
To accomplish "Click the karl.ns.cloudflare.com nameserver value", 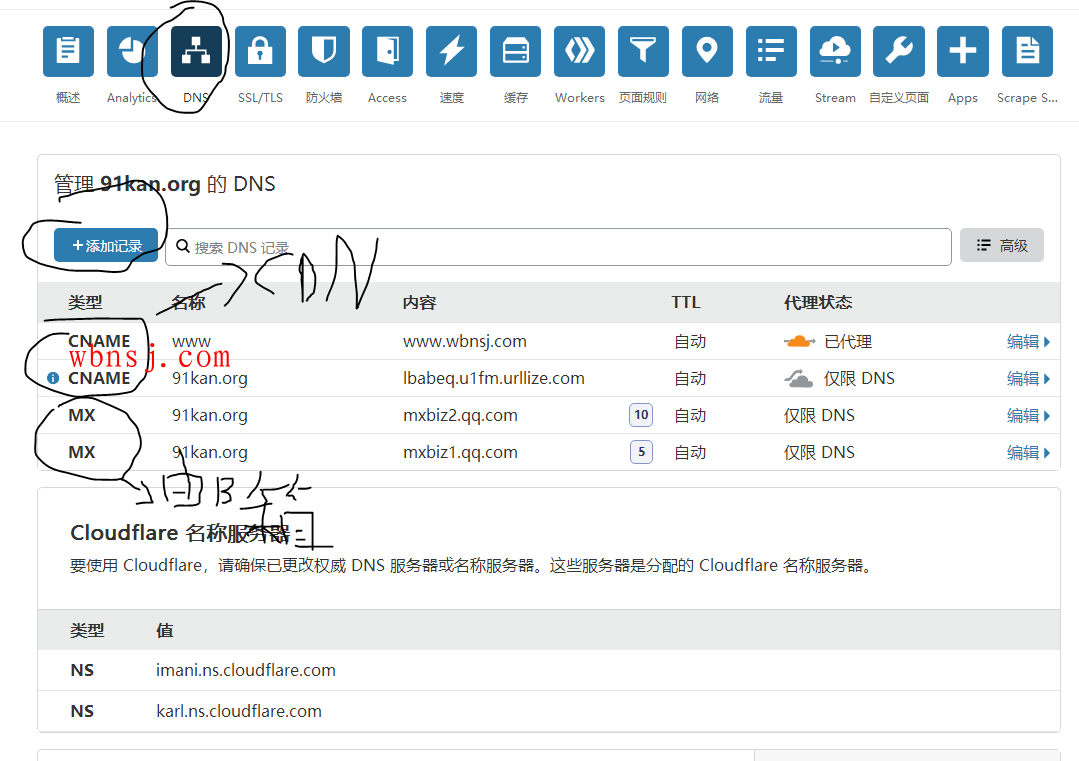I will tap(239, 711).
